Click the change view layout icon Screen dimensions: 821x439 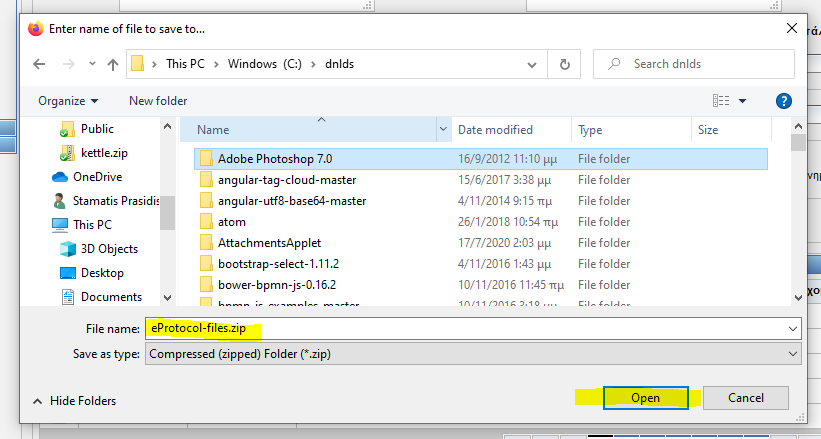(x=721, y=101)
